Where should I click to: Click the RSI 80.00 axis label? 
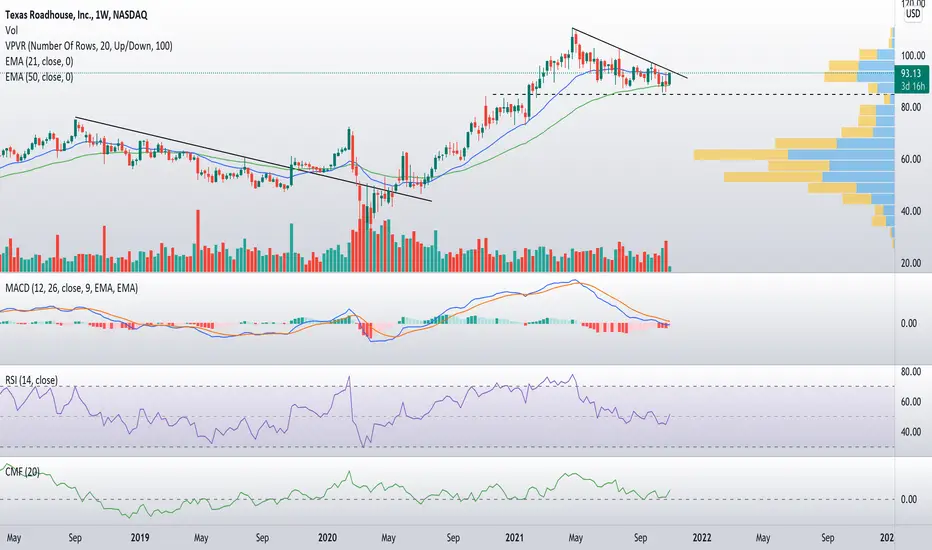point(911,372)
